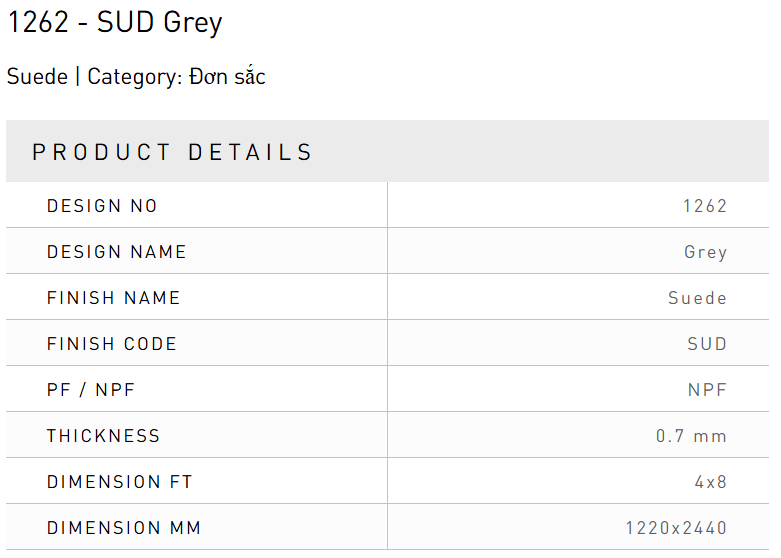The image size is (781, 558).
Task: Click the Suede finish name value
Action: click(698, 298)
